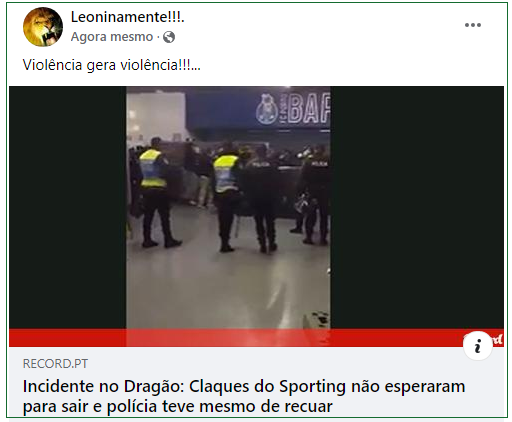Click the RECORD.PT source domain
512x422 pixels.
pos(55,363)
